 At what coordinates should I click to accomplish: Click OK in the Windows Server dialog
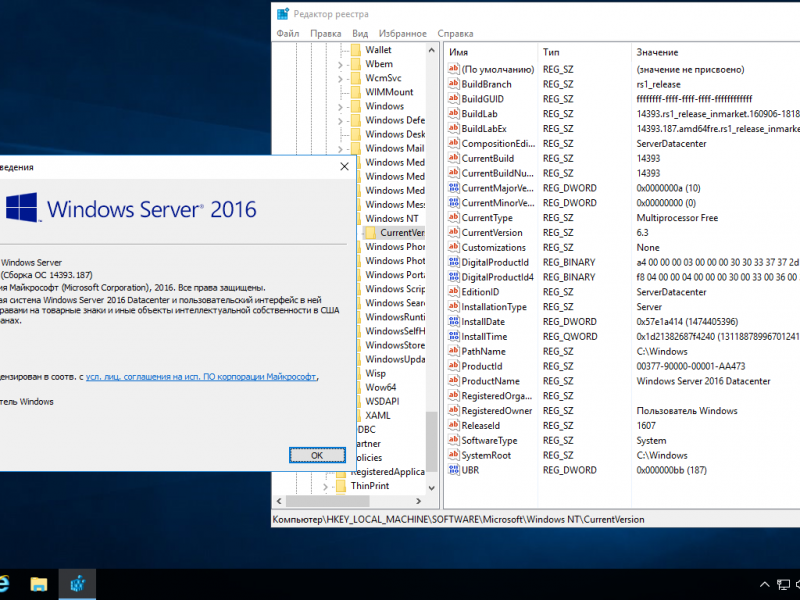[317, 455]
